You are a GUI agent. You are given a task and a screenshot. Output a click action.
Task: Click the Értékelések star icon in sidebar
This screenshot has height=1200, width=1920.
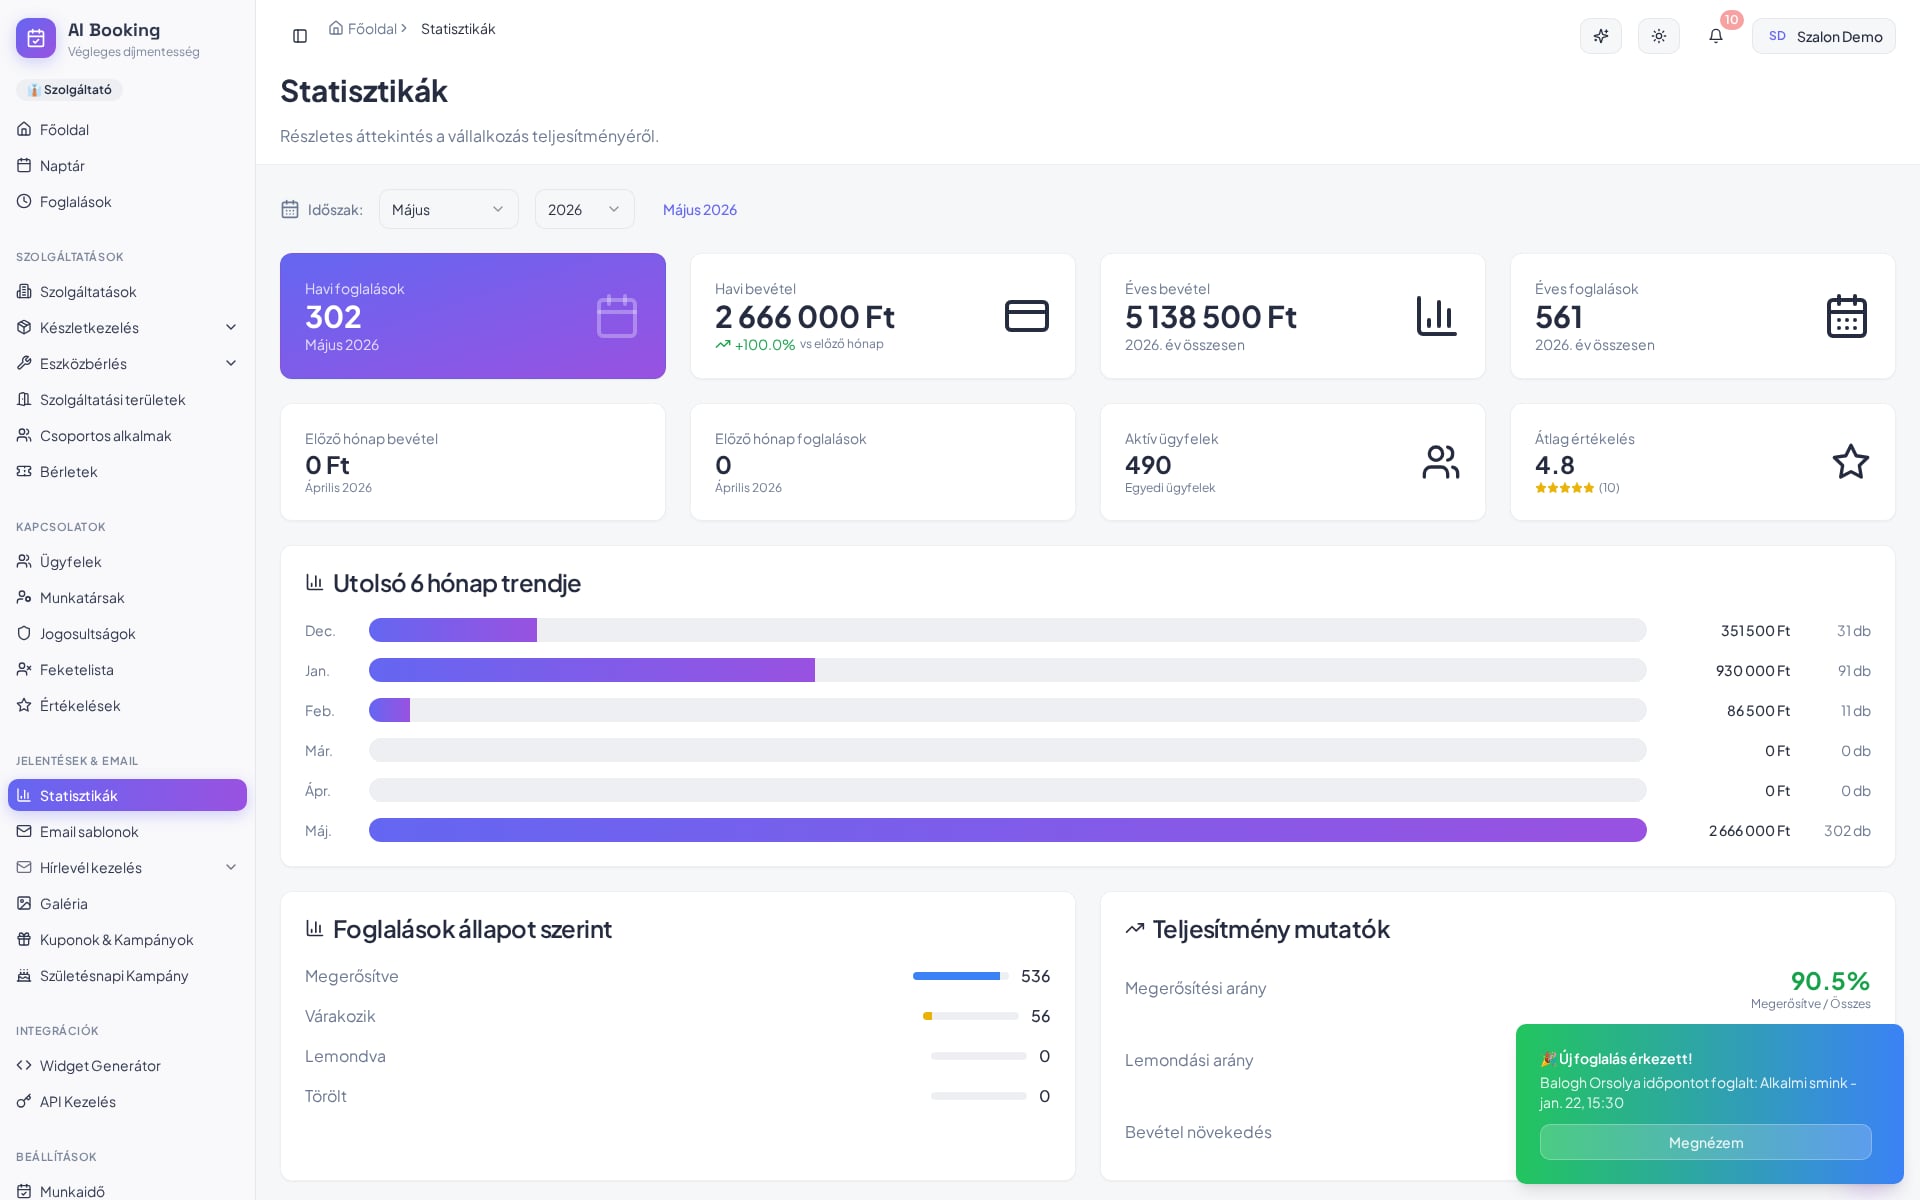(24, 705)
